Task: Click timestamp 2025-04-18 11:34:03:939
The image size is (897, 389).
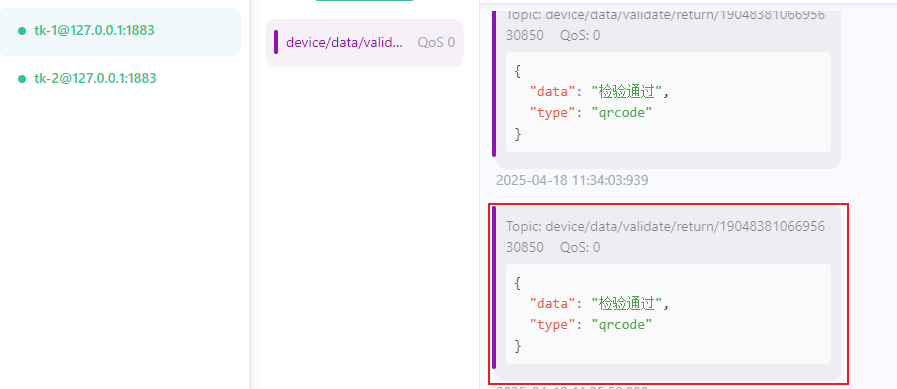Action: point(572,181)
